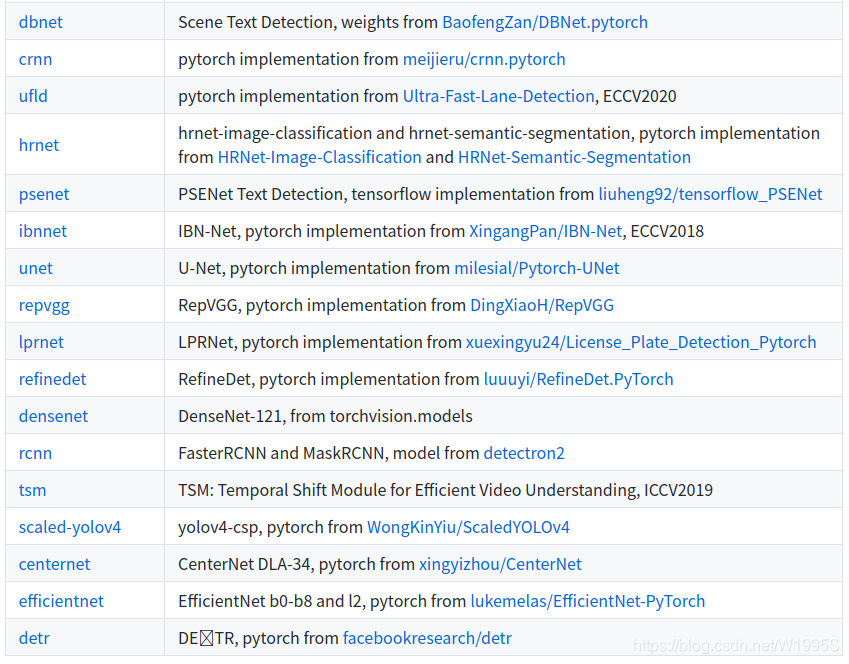This screenshot has width=849, height=664.
Task: Follow the BaofengZan/DBNet.pytorch link
Action: click(545, 22)
